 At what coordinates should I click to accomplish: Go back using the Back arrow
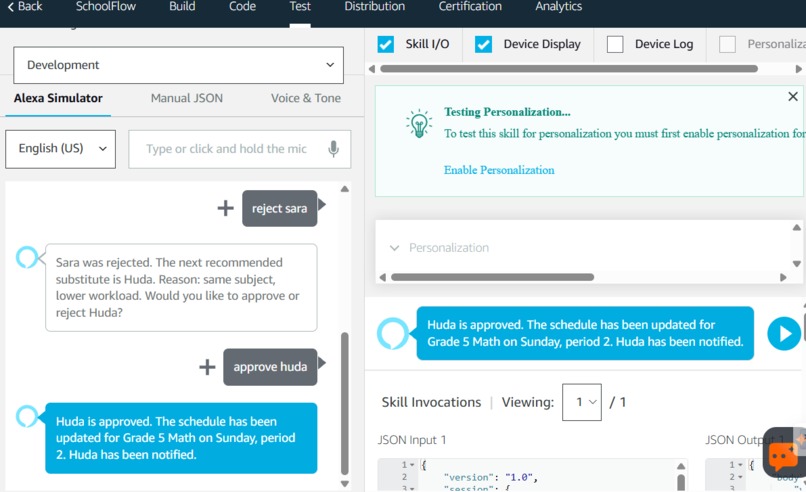25,7
